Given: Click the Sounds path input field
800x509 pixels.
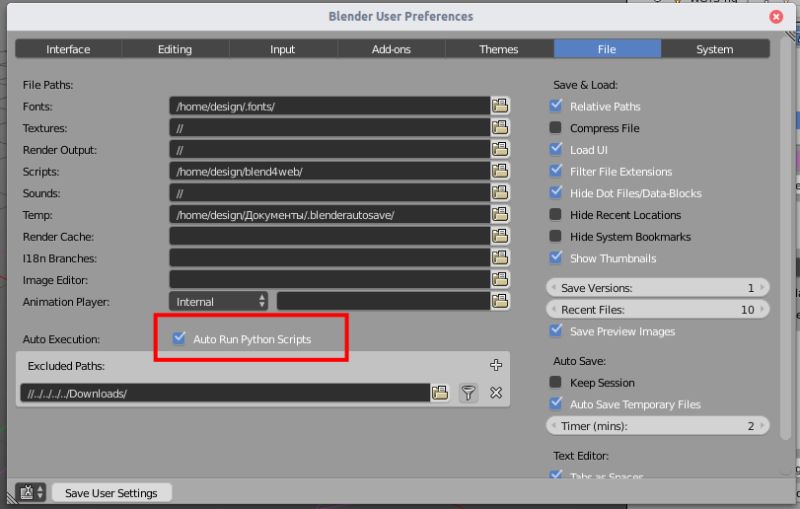Looking at the screenshot, I should 330,193.
